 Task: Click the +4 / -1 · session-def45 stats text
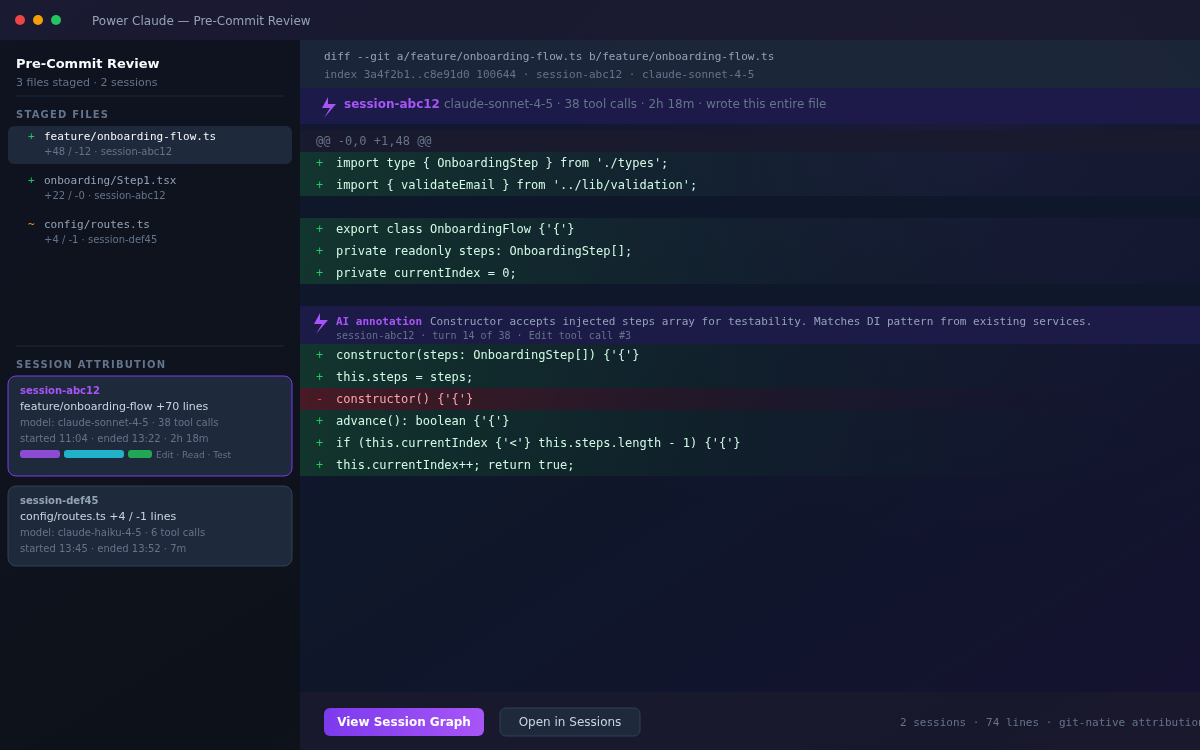[x=100, y=240]
